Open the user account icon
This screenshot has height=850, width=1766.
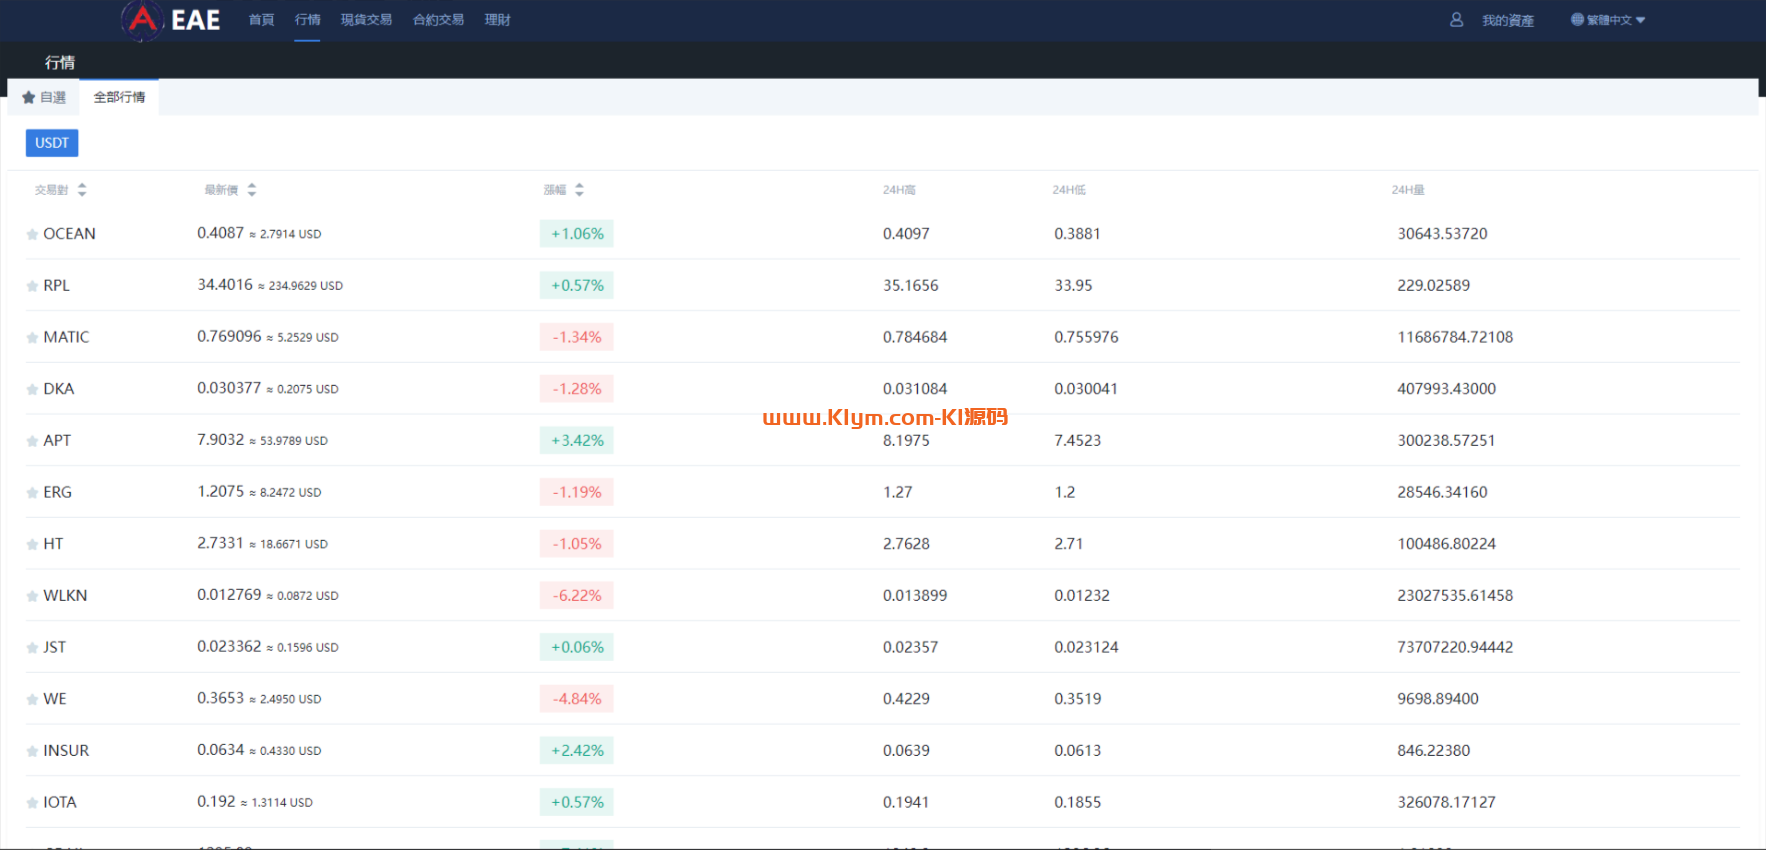point(1456,20)
